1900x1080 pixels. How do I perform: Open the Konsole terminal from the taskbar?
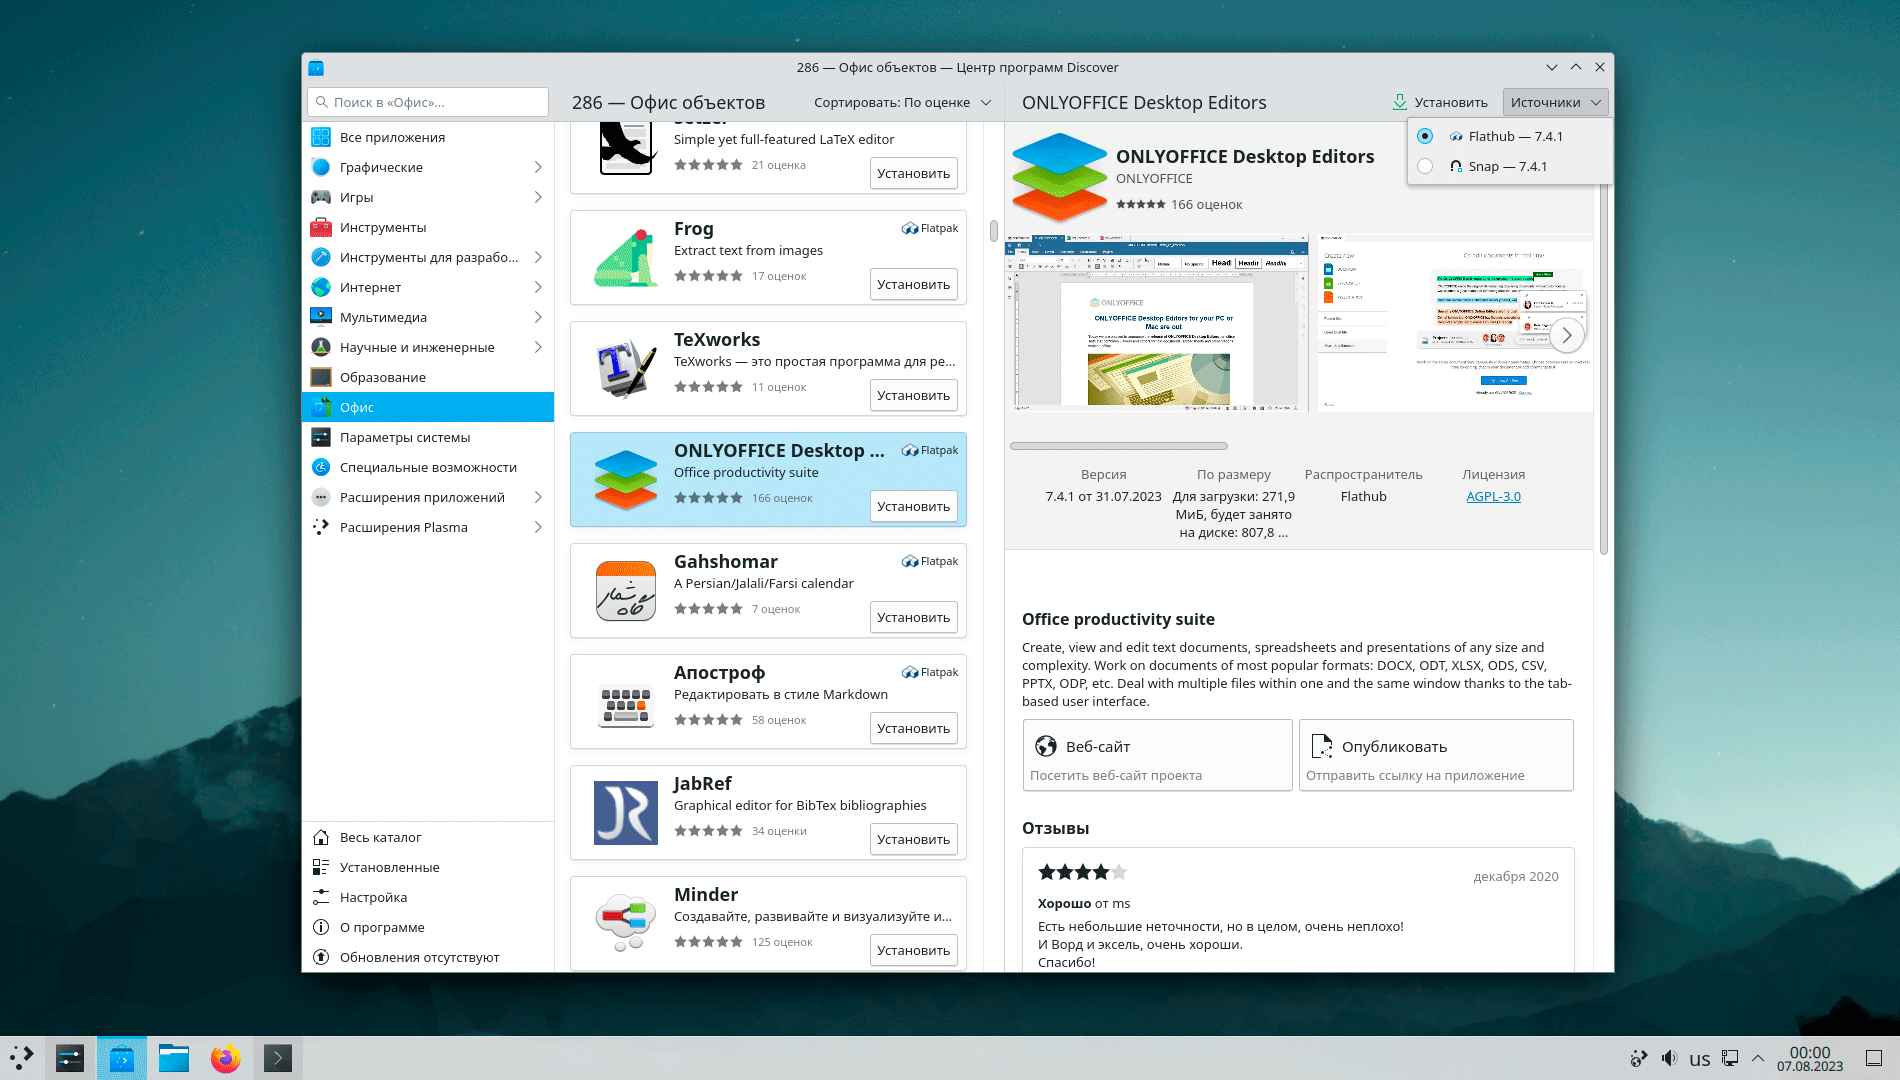278,1058
